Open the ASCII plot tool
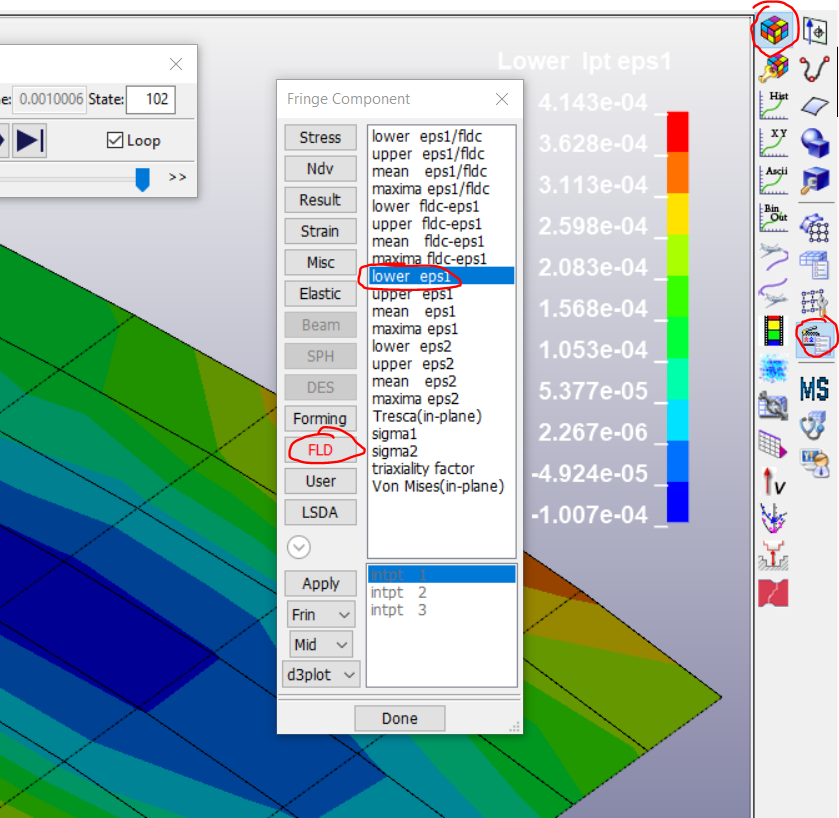Image resolution: width=839 pixels, height=818 pixels. 774,180
